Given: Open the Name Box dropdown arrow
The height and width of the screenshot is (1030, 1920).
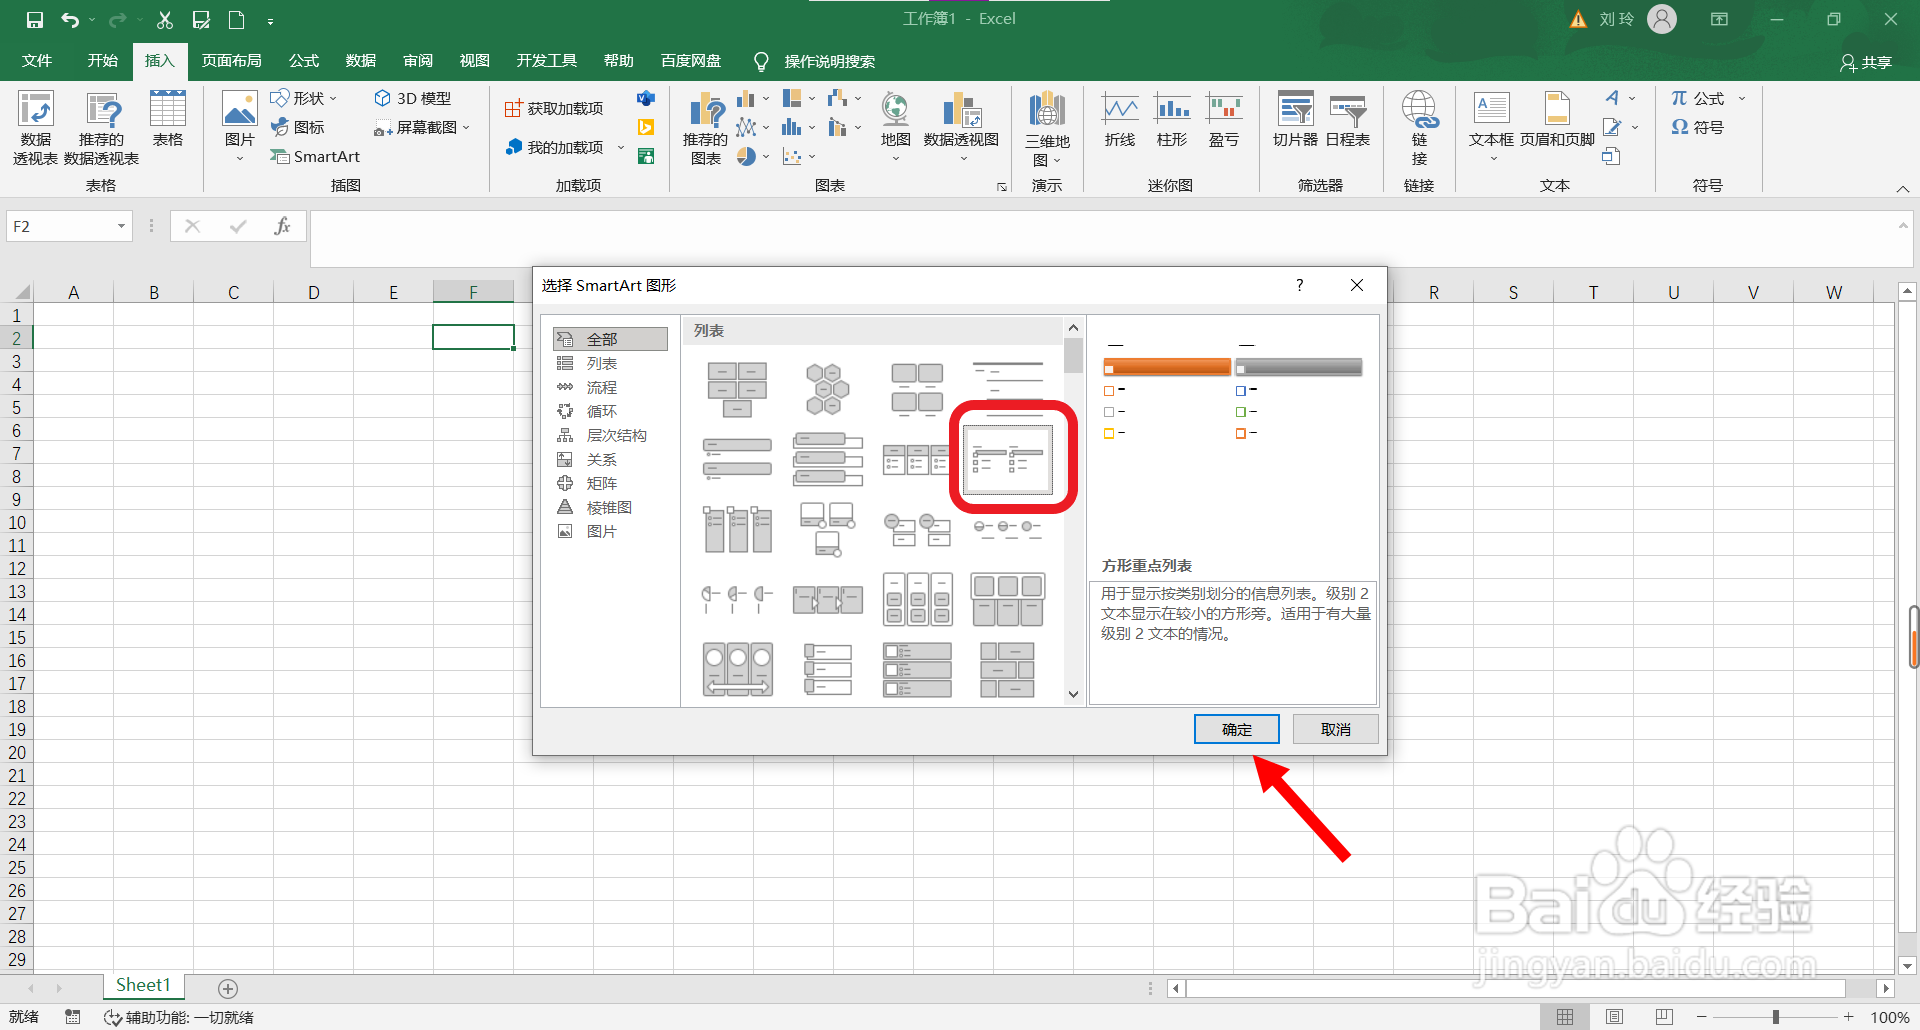Looking at the screenshot, I should click(x=121, y=226).
